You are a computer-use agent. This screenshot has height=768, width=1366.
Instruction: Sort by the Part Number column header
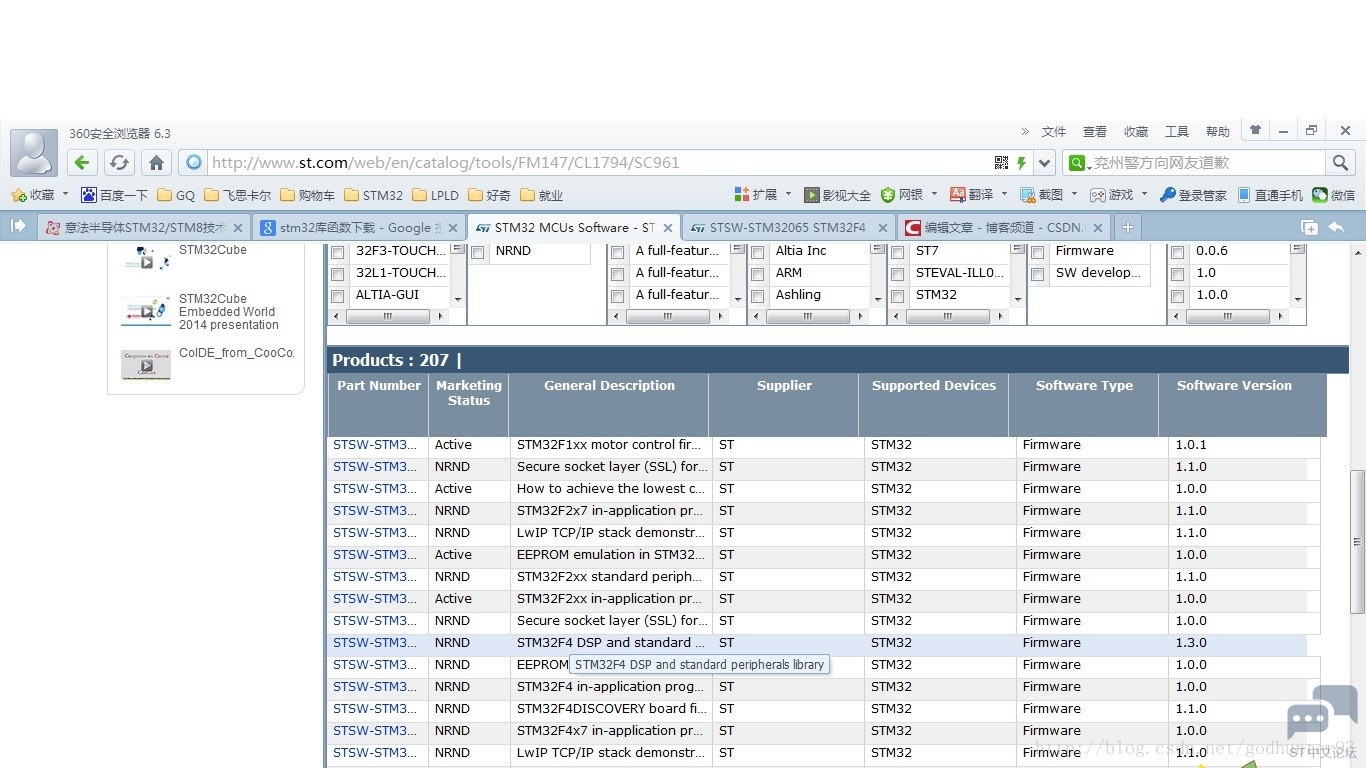pos(379,386)
